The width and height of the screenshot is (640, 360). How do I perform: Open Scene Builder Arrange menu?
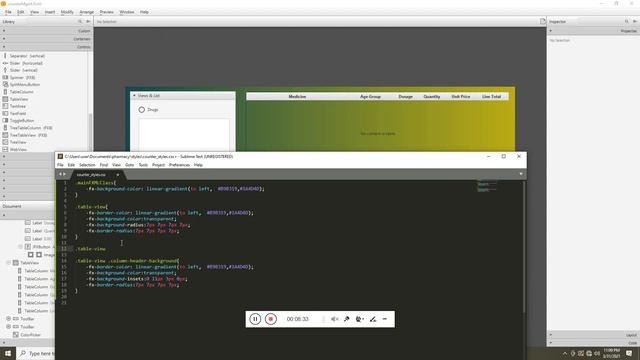(x=87, y=12)
